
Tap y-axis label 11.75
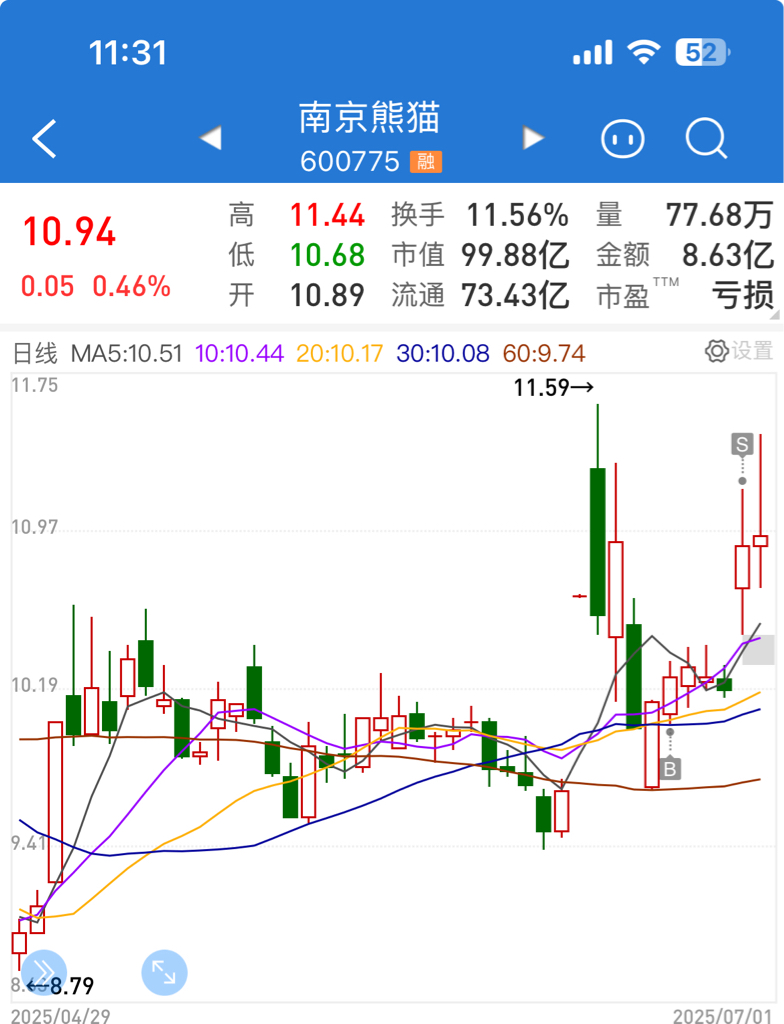[x=34, y=385]
